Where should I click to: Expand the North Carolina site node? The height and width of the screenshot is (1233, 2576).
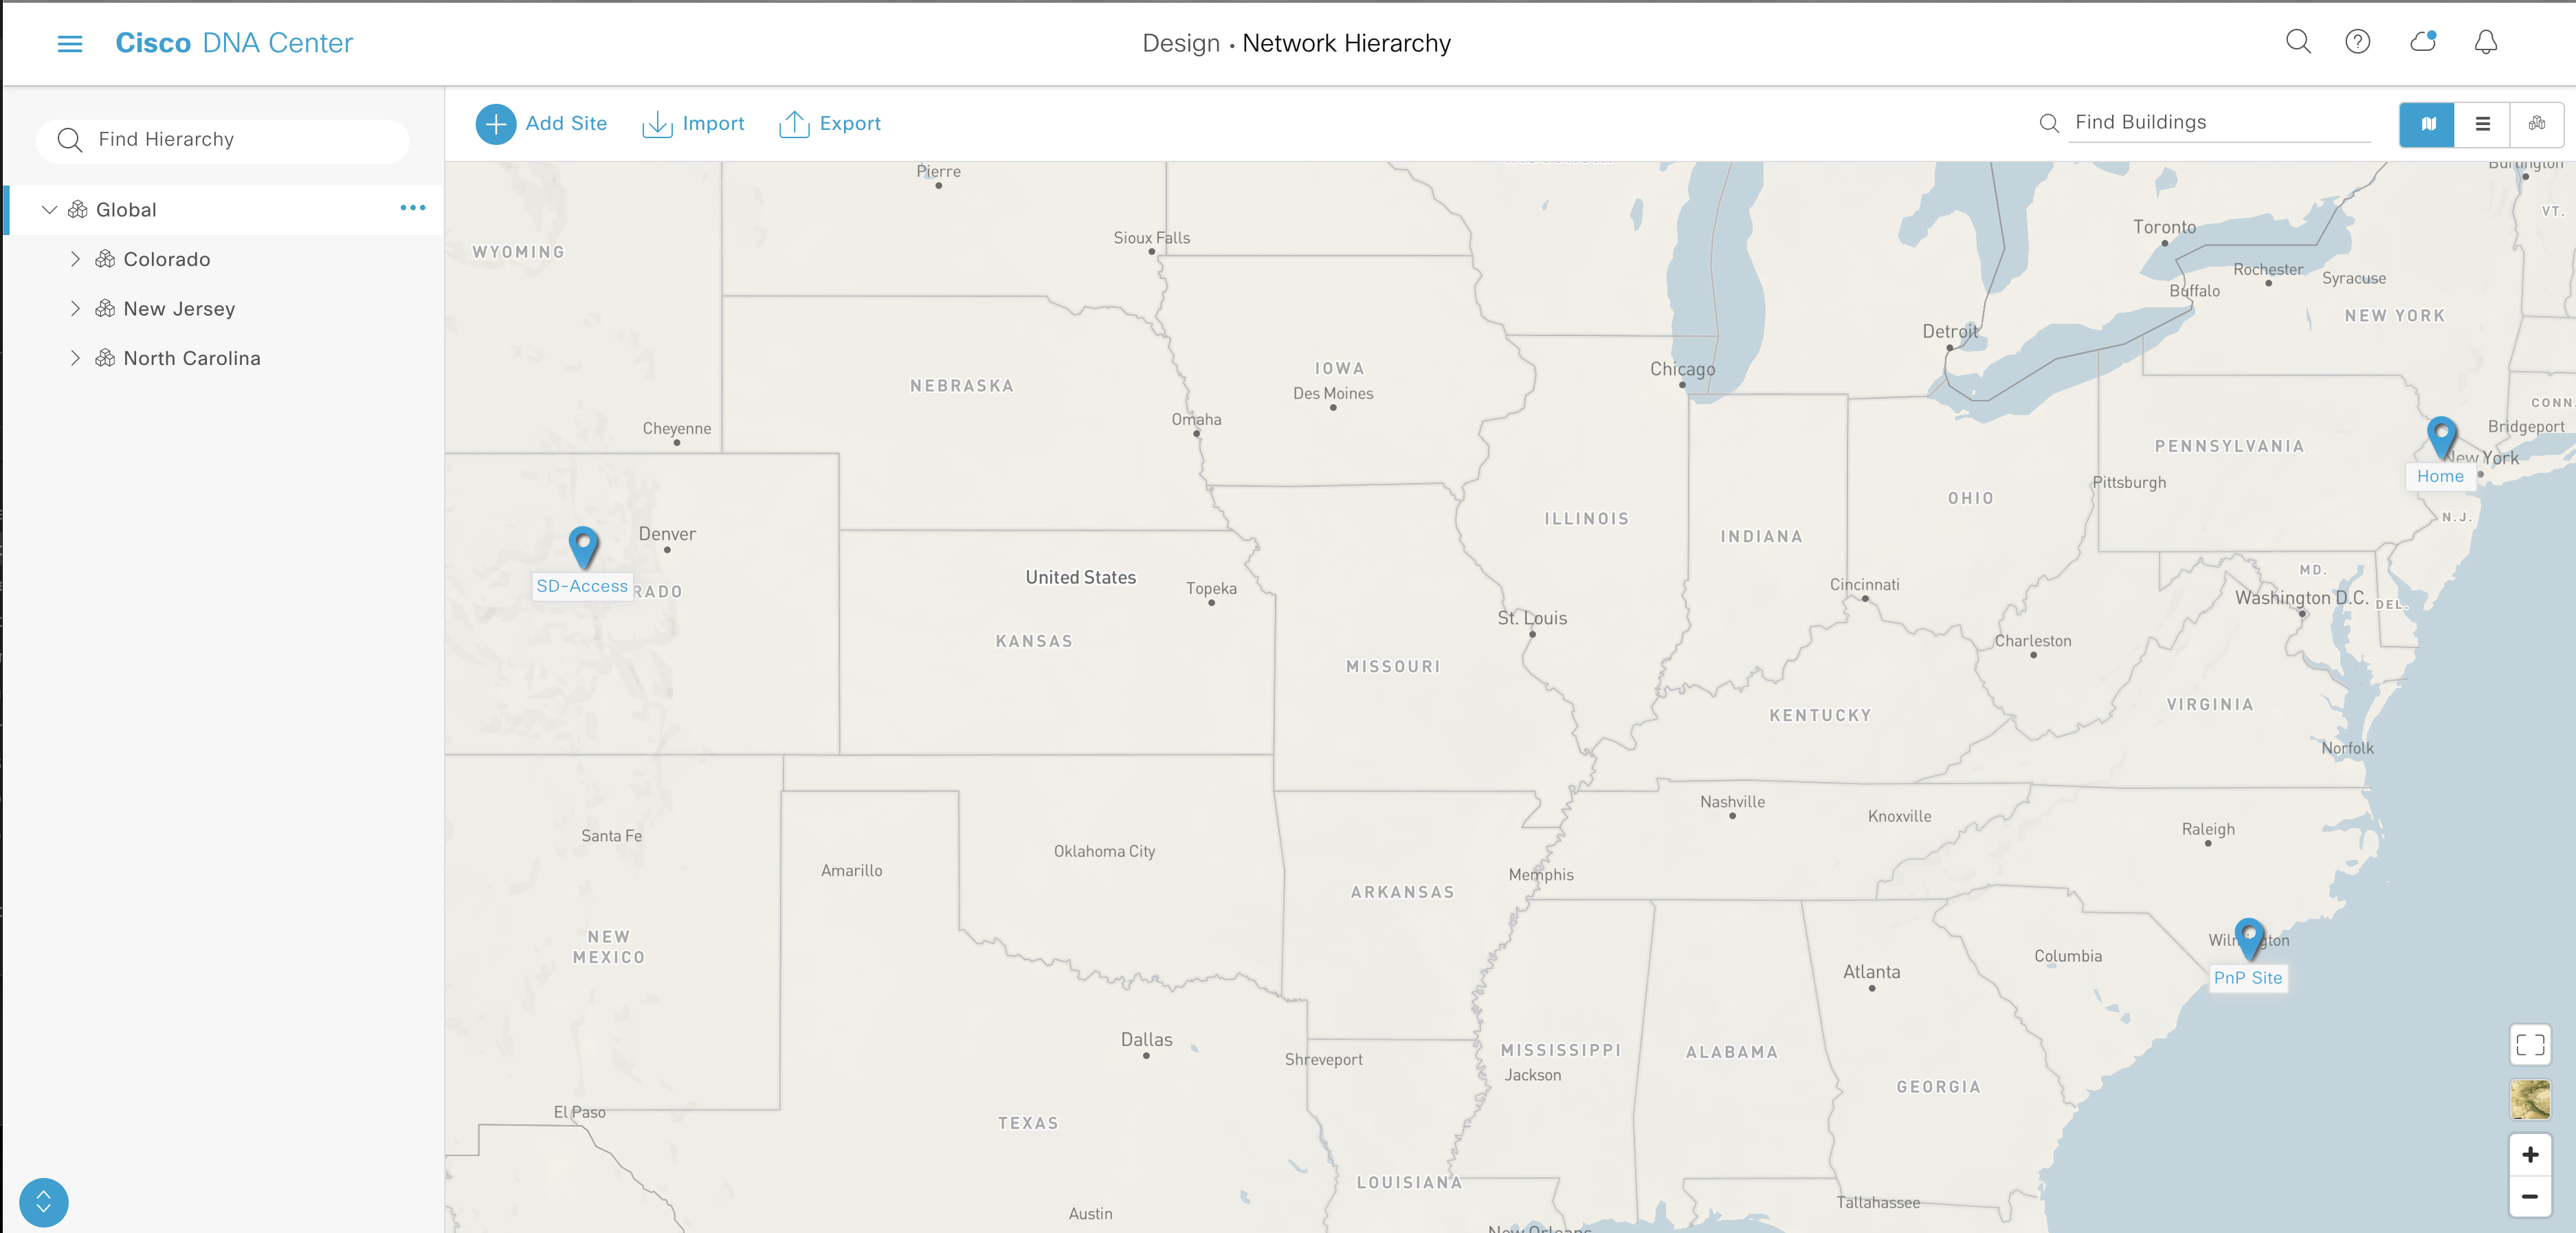click(75, 358)
